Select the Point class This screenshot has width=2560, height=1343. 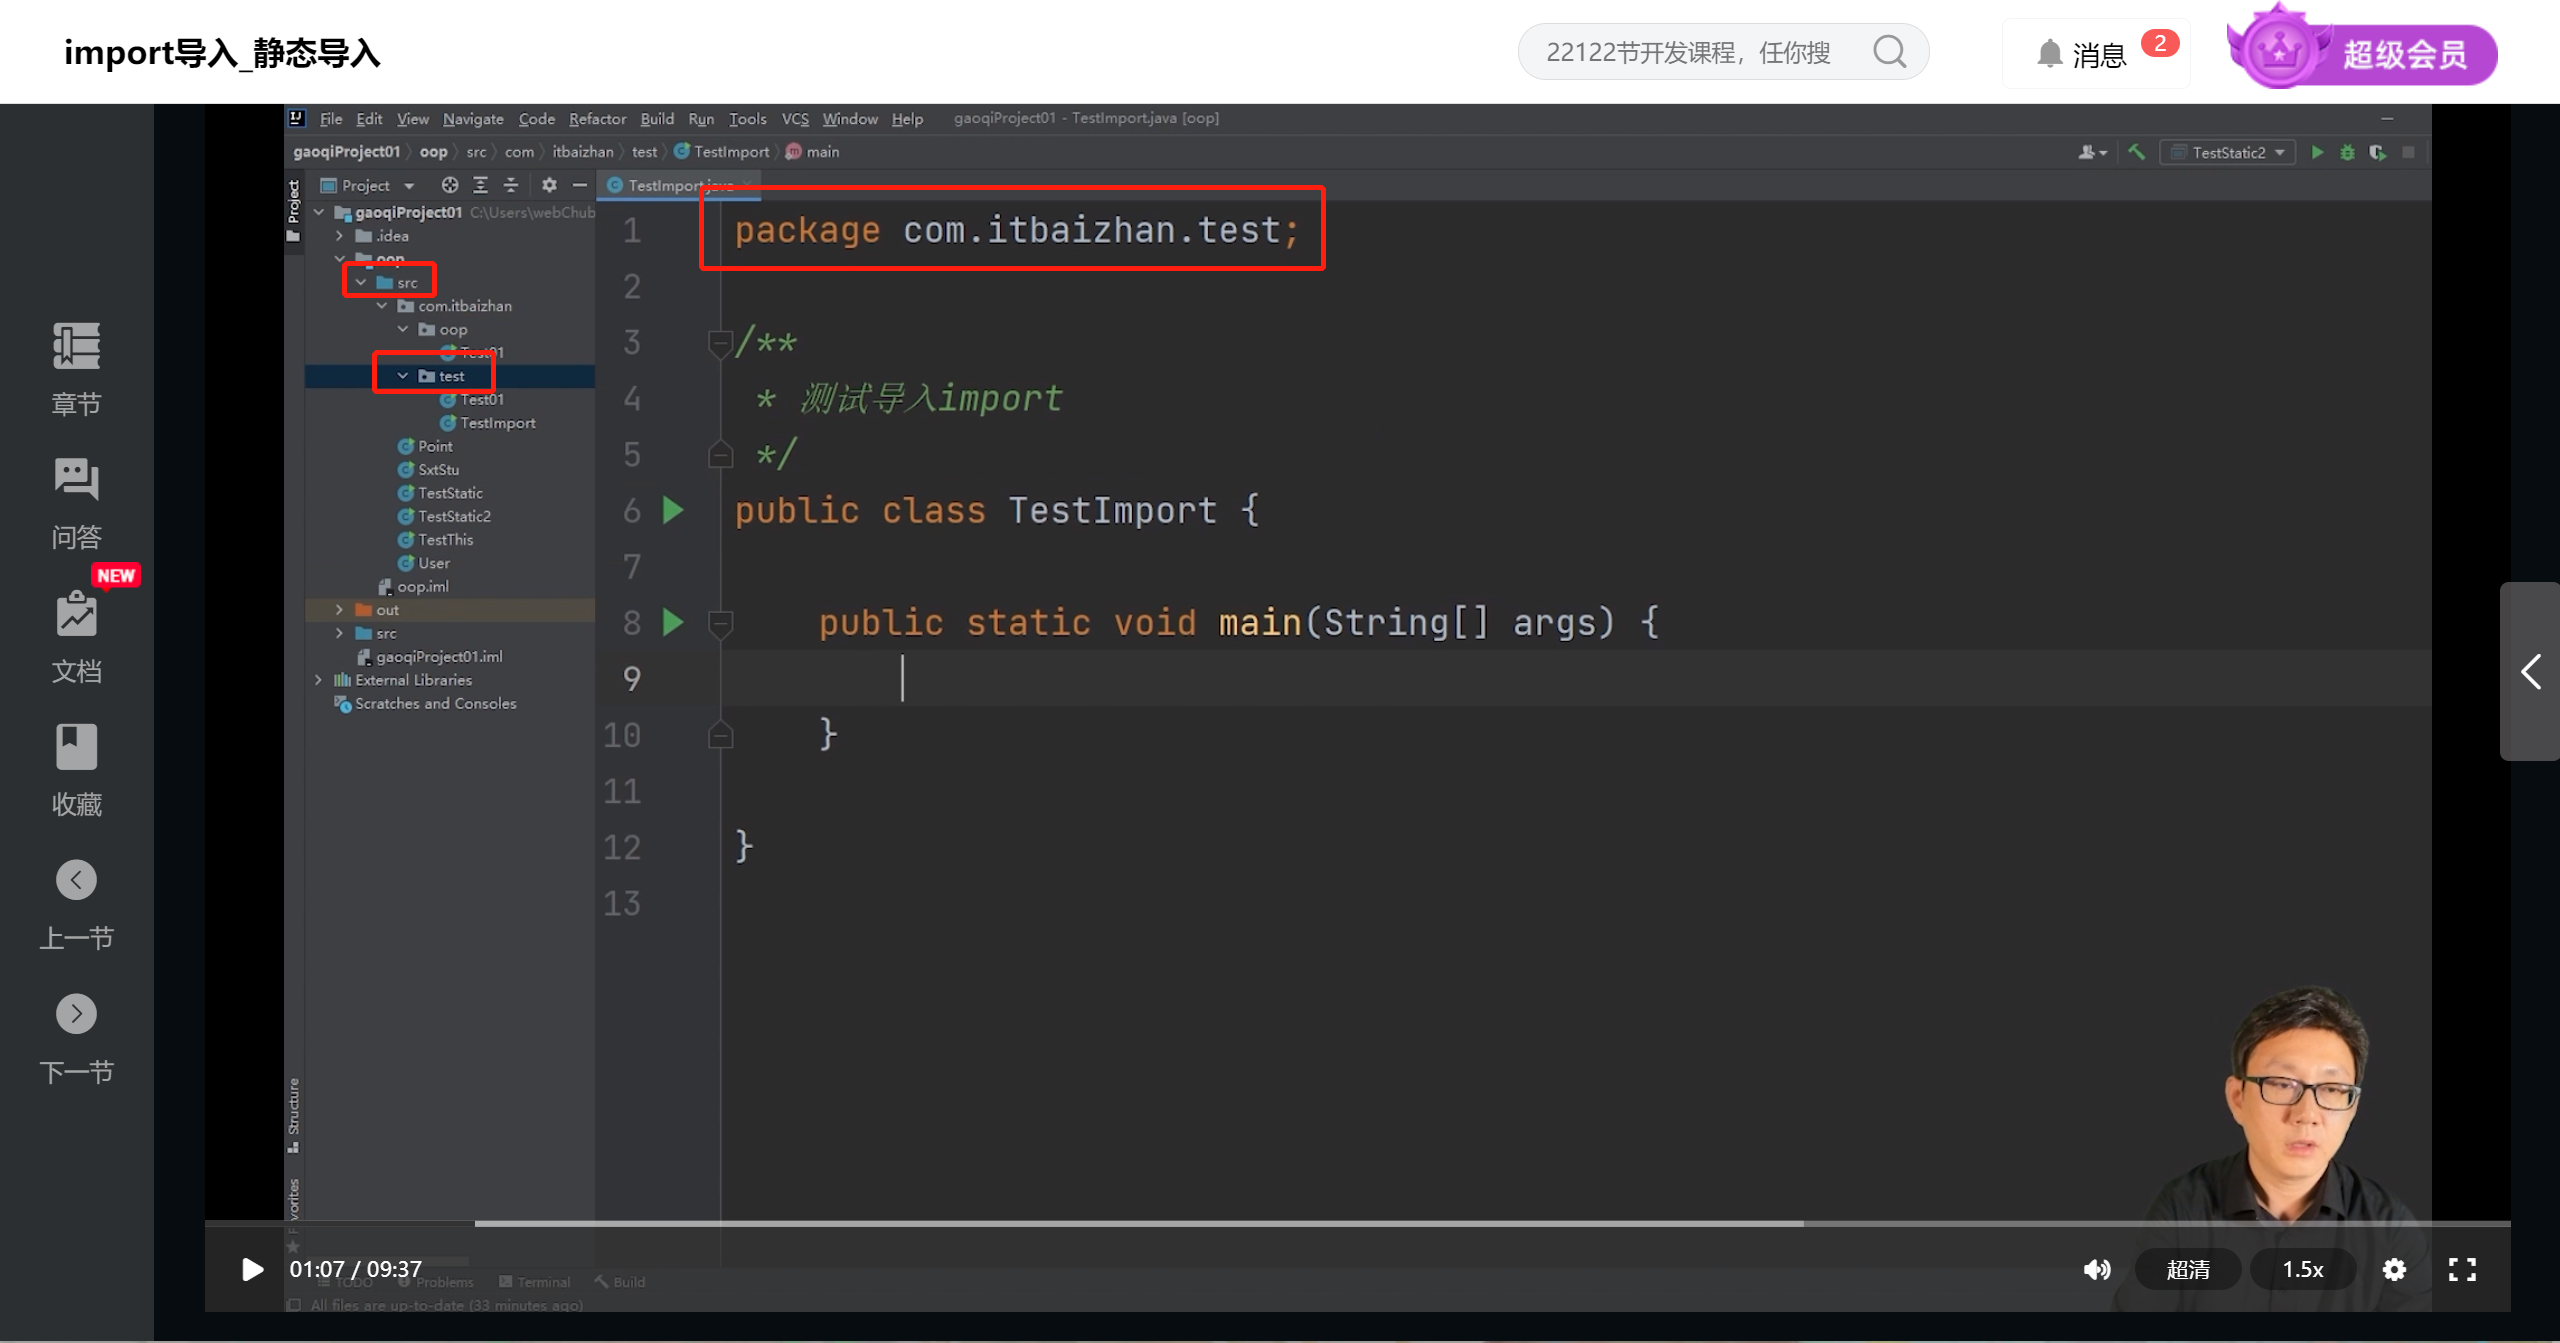pyautogui.click(x=426, y=446)
